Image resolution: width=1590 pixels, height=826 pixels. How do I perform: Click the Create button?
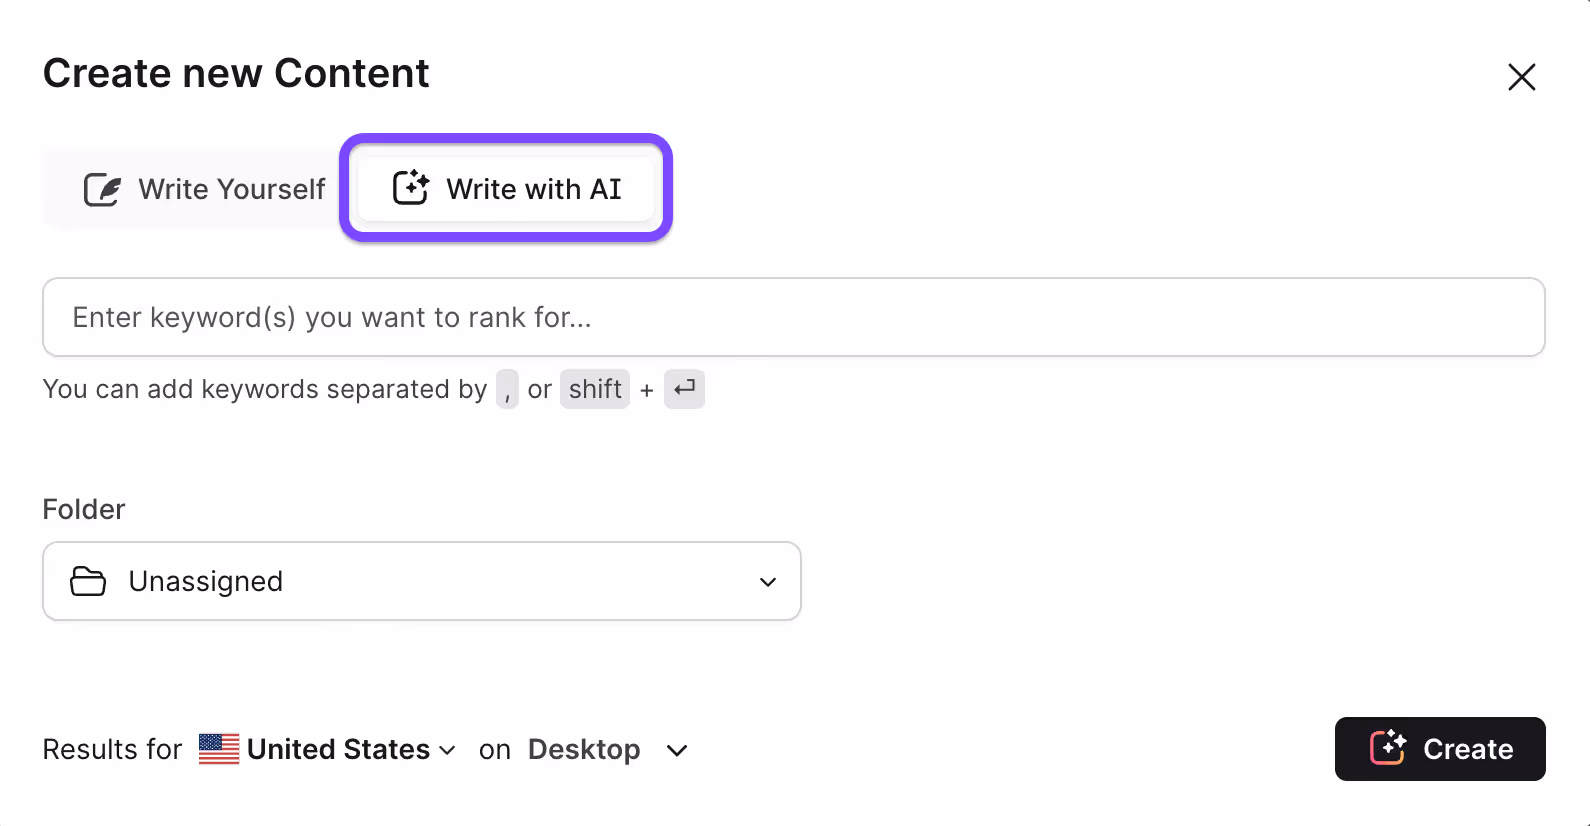pyautogui.click(x=1440, y=749)
